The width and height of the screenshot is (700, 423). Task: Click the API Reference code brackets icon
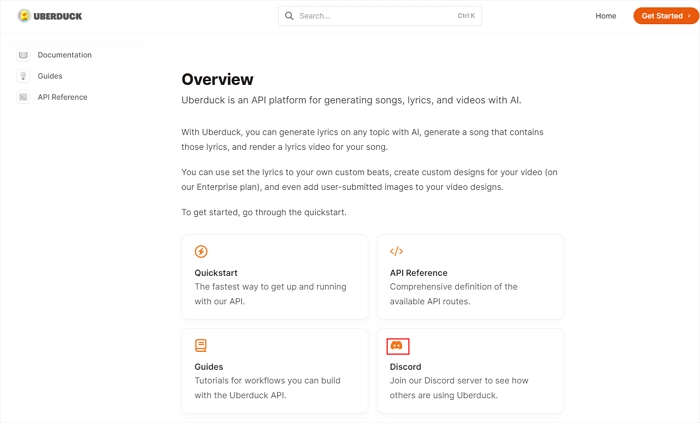tap(396, 252)
